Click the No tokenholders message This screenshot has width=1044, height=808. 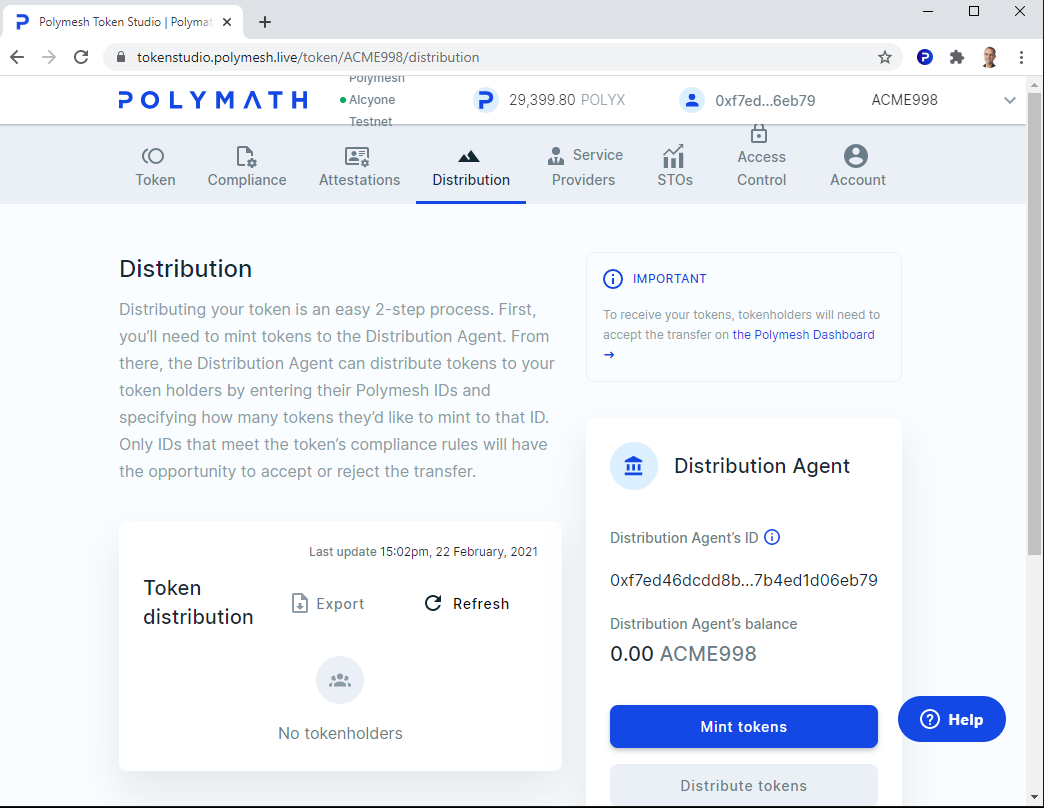(x=340, y=733)
